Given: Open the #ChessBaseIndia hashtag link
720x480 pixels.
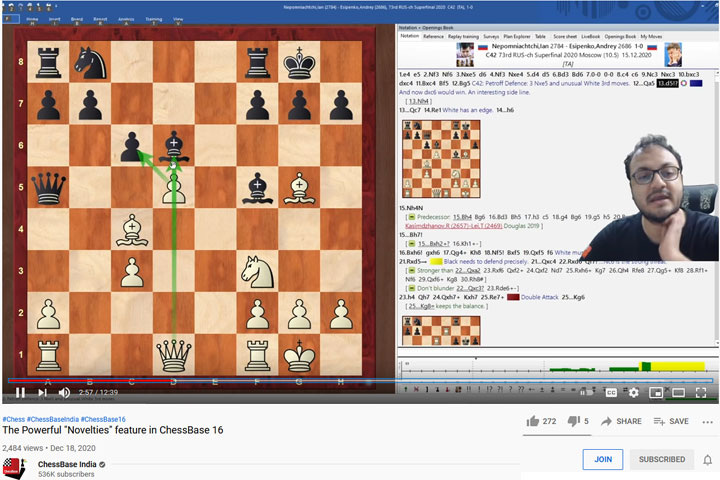Looking at the screenshot, I should (x=53, y=419).
